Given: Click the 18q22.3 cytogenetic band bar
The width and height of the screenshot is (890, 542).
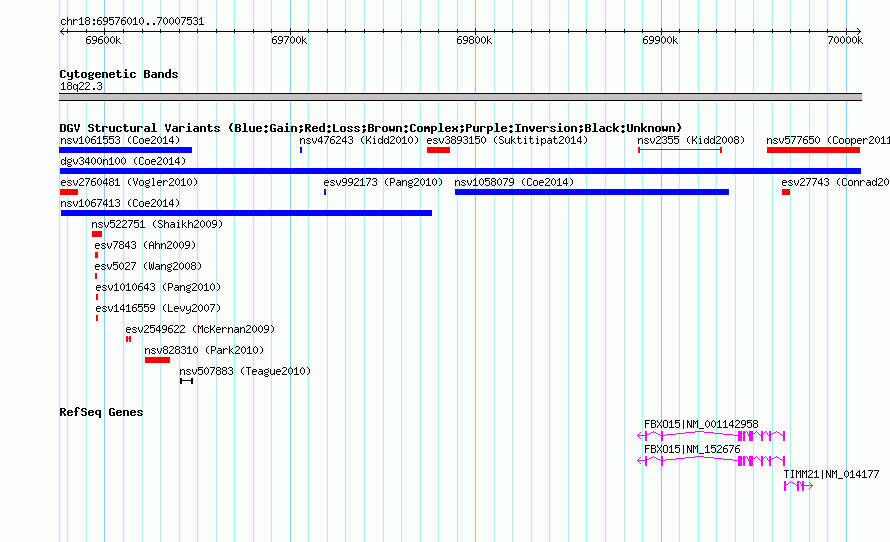Looking at the screenshot, I should pyautogui.click(x=460, y=97).
